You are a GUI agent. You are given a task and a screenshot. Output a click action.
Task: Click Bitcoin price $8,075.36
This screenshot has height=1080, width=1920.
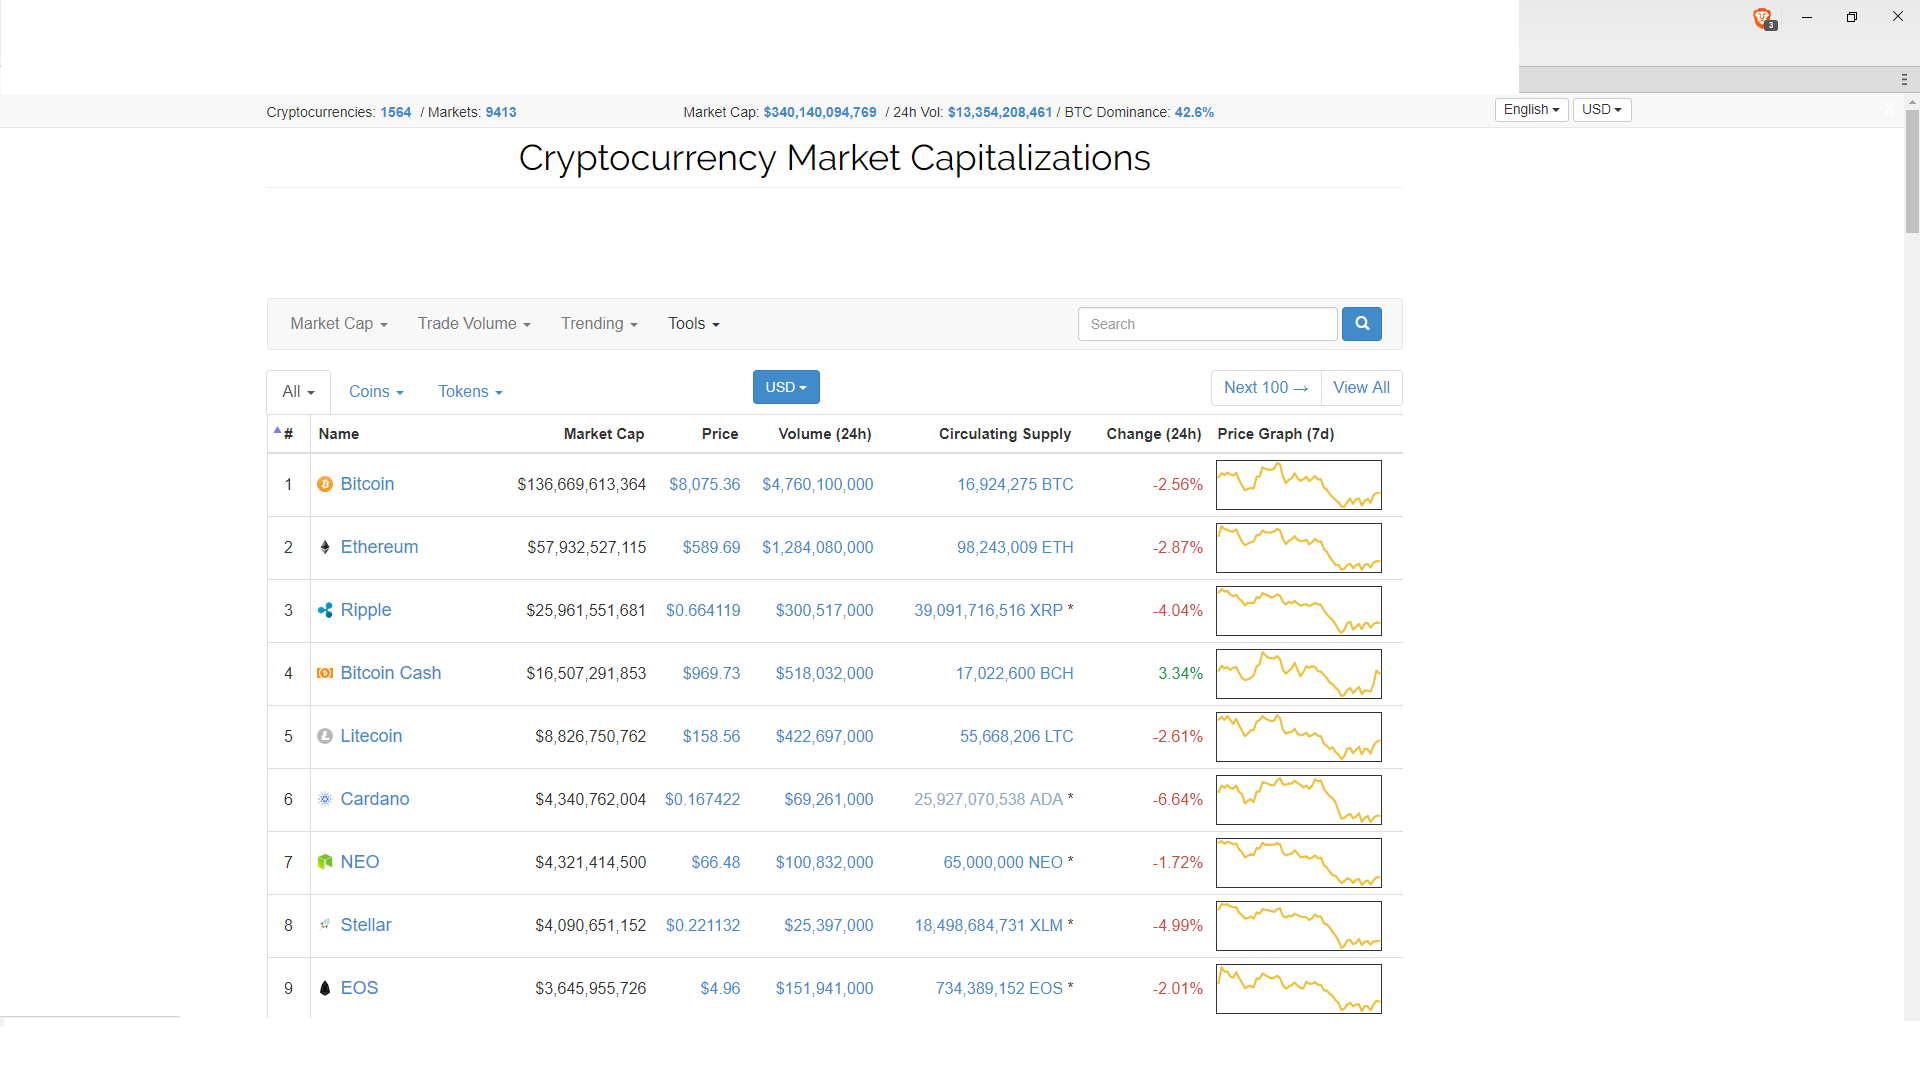coord(705,484)
